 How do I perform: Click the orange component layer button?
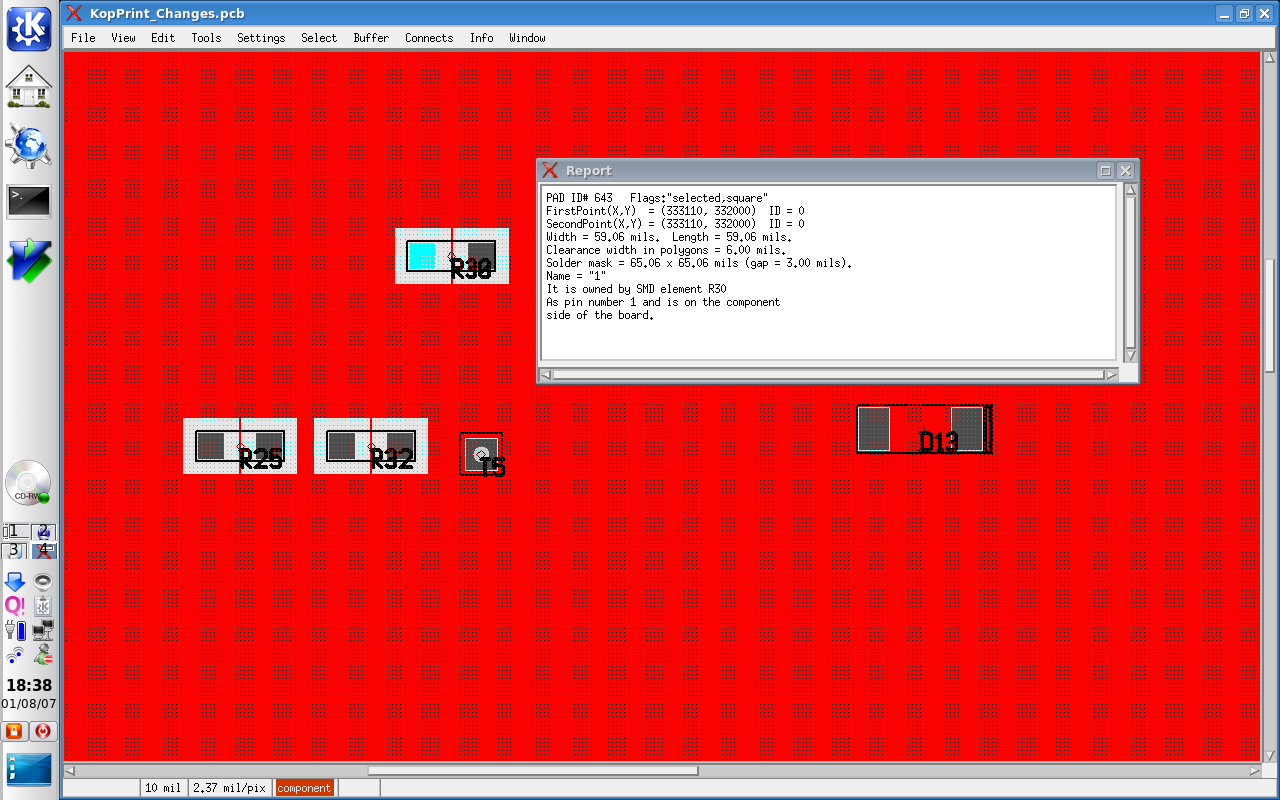[304, 788]
